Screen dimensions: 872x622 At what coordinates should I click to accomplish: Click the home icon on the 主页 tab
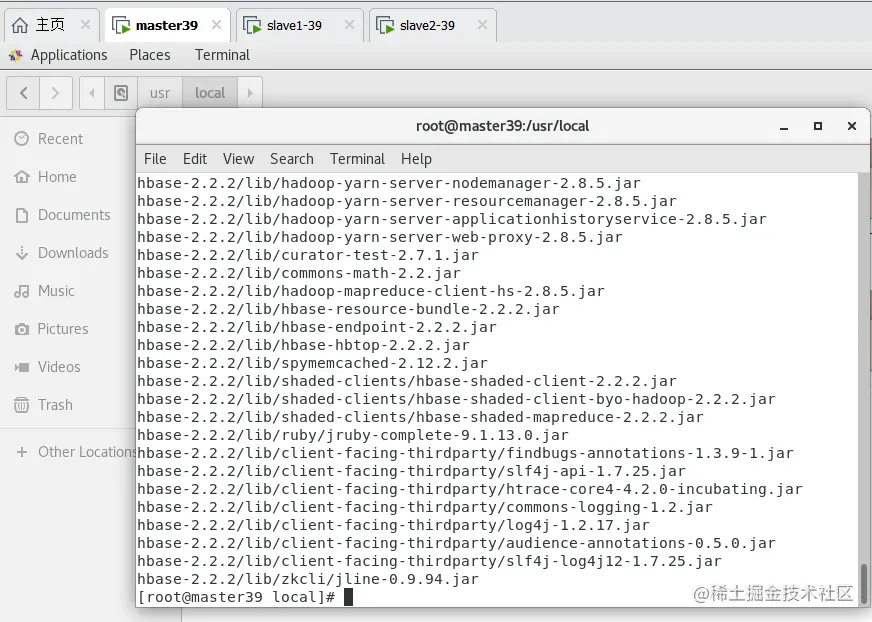[20, 25]
